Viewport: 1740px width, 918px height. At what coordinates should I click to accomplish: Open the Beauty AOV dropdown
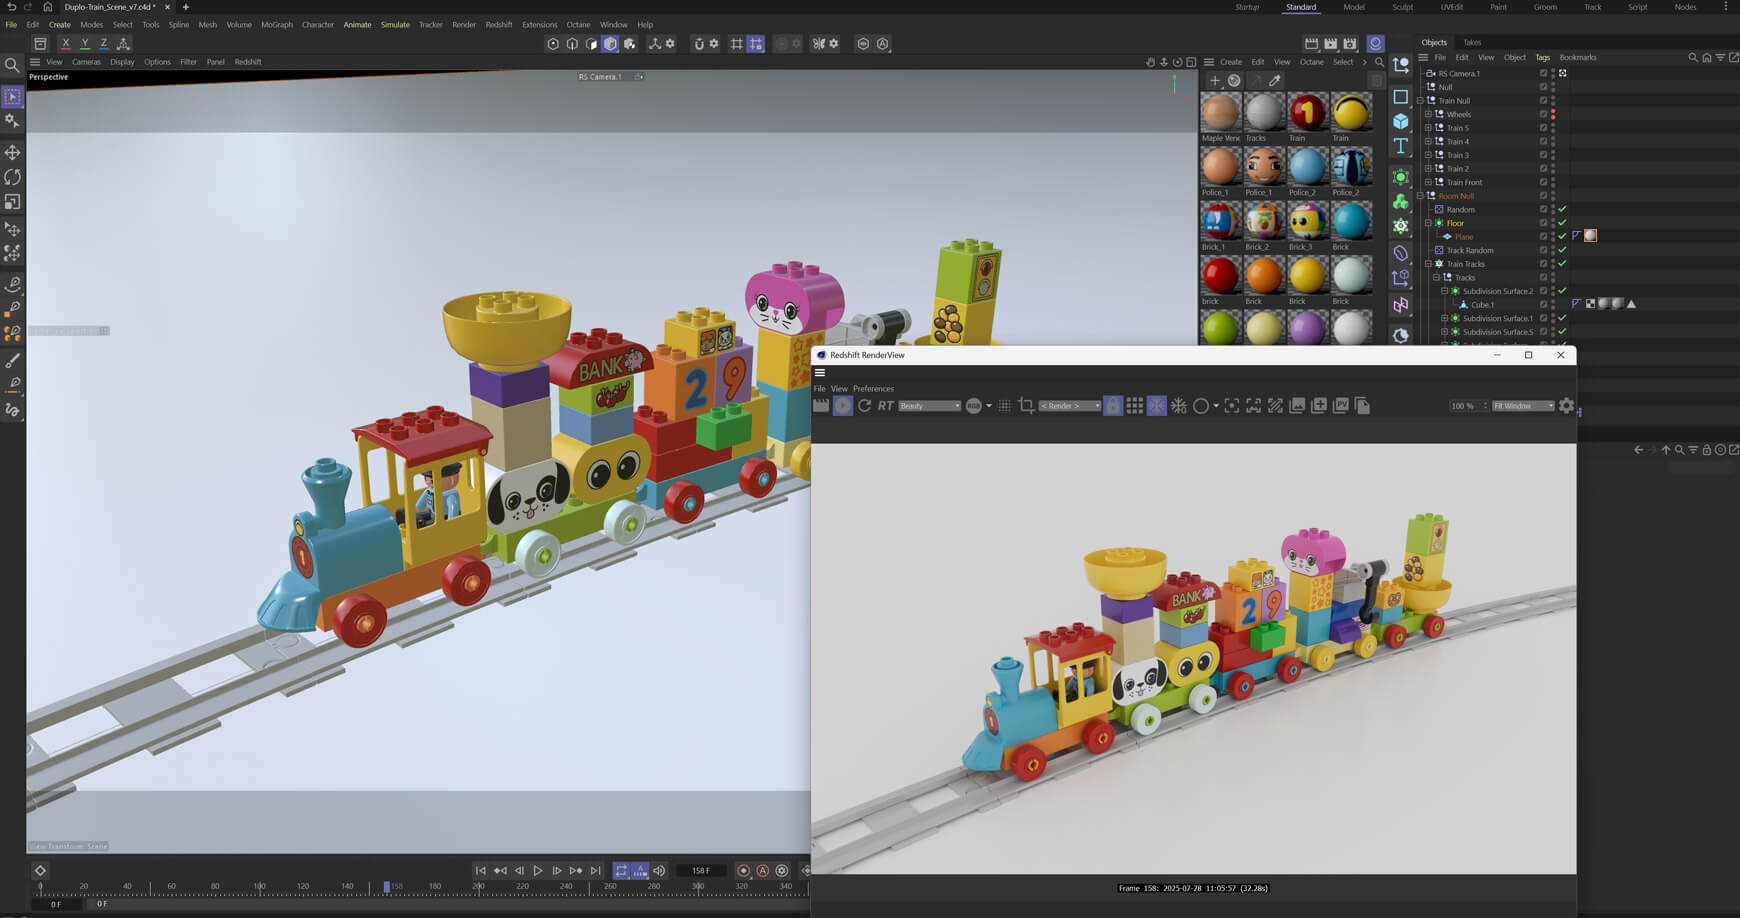pyautogui.click(x=929, y=406)
